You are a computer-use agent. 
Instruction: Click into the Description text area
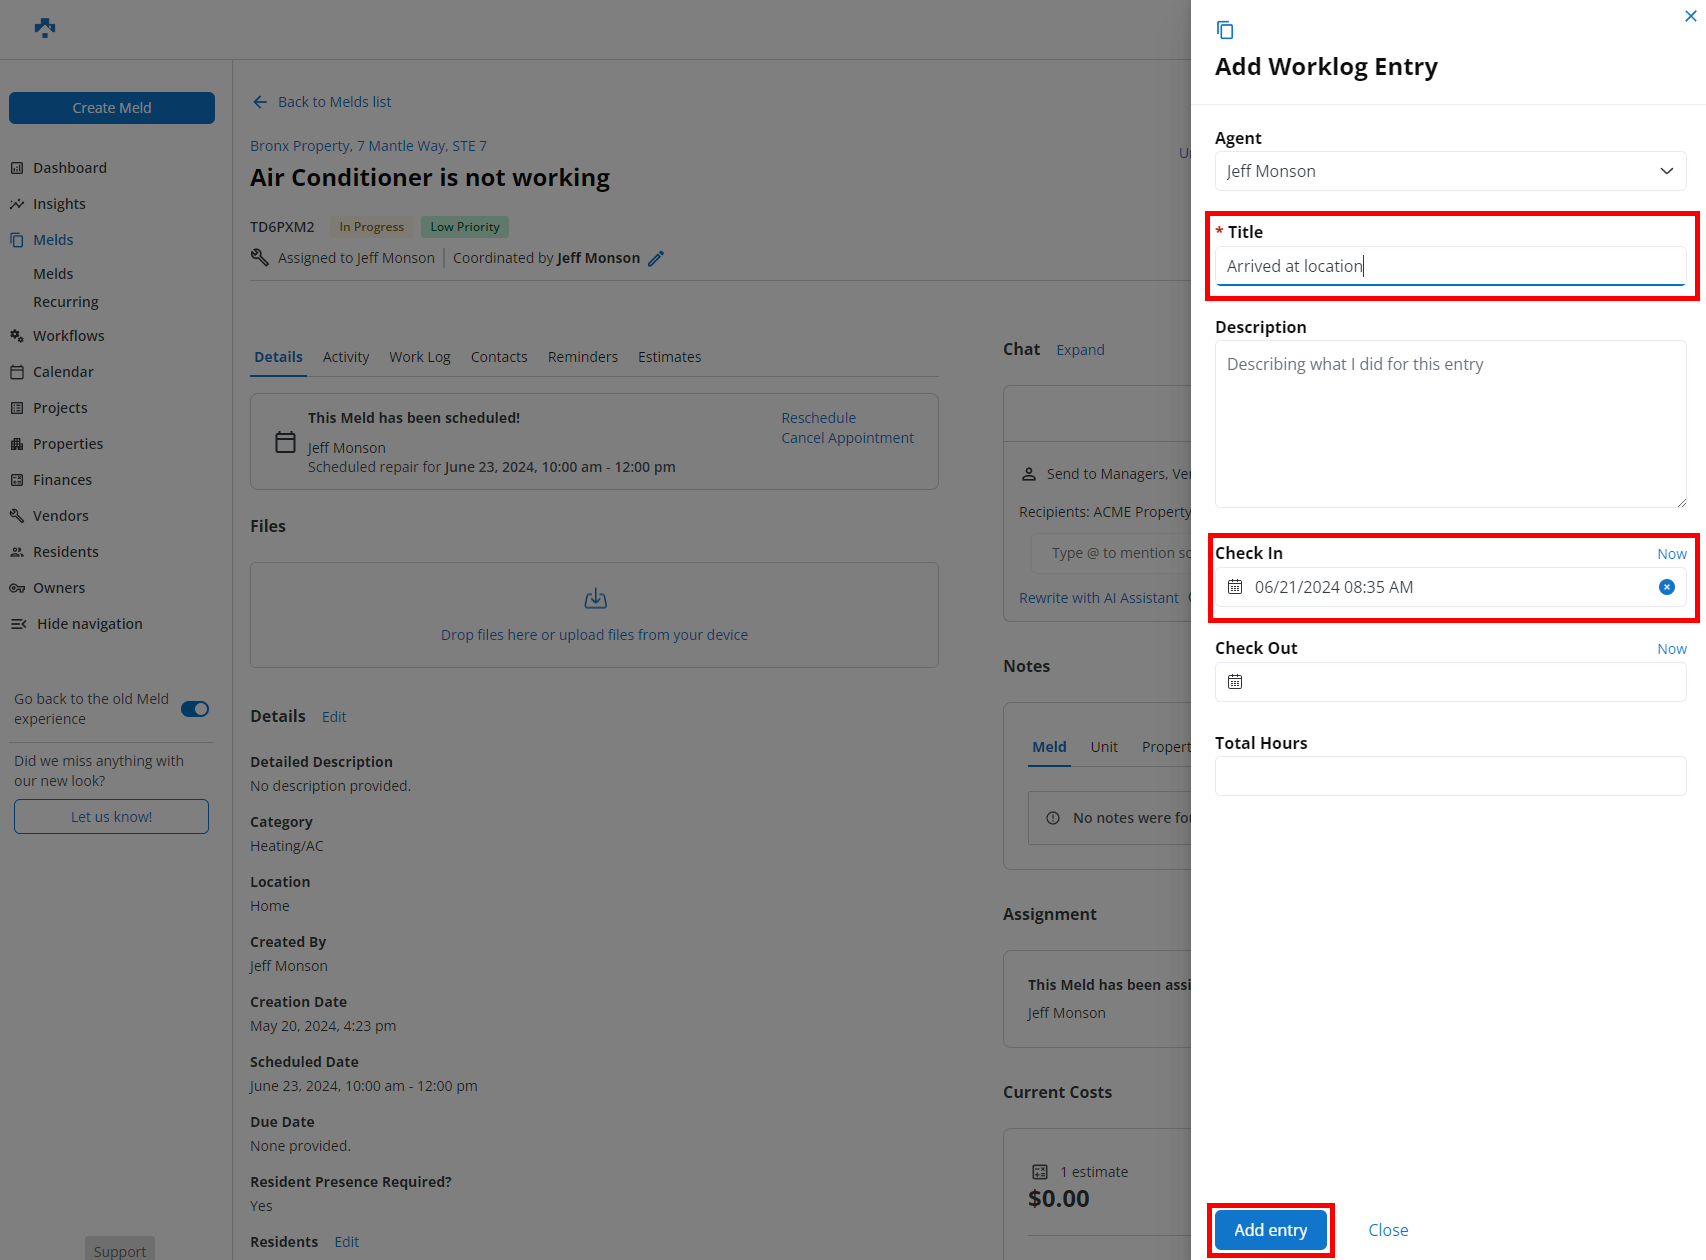click(1450, 424)
